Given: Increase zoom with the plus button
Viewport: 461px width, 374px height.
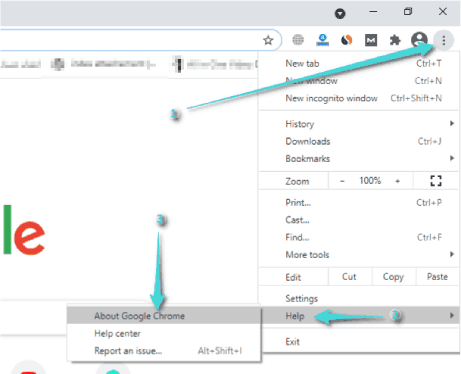Looking at the screenshot, I should click(x=397, y=181).
